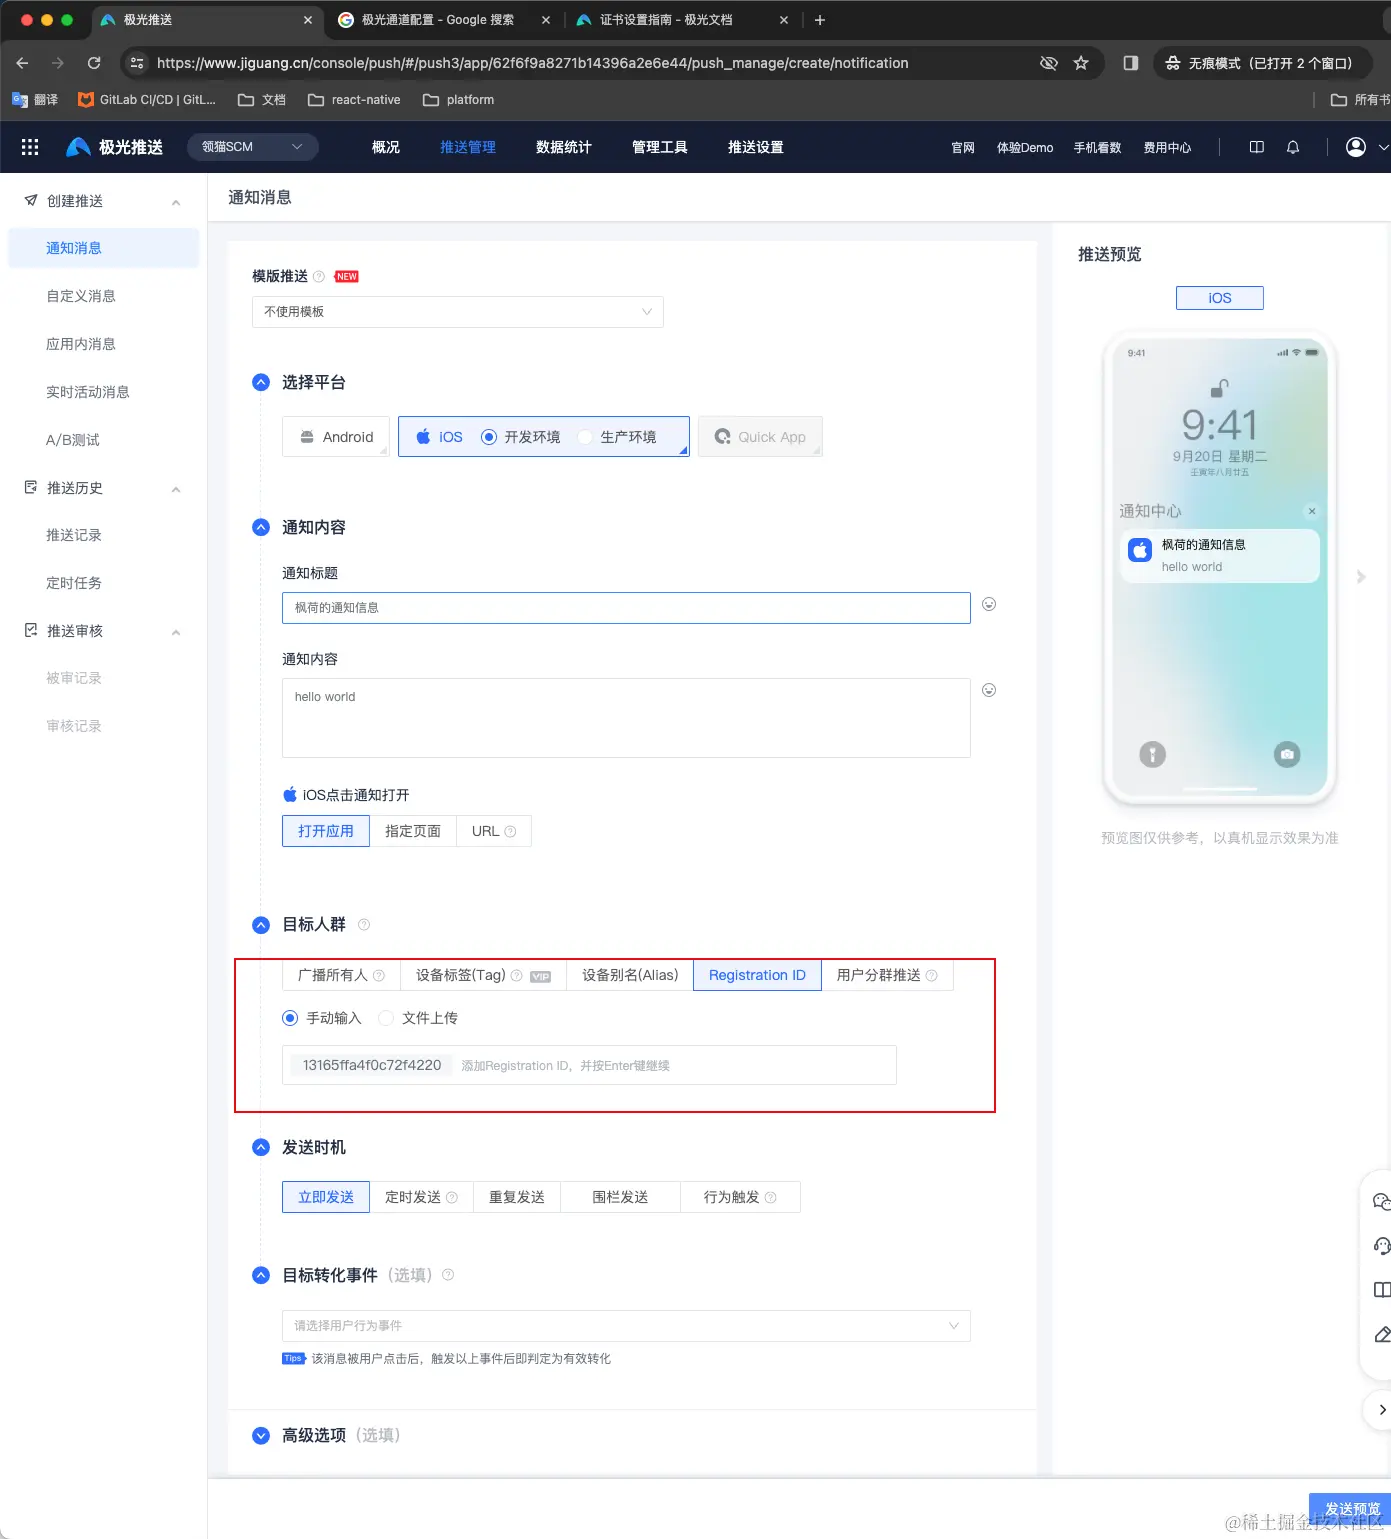Toggle the Quick App platform option
This screenshot has height=1539, width=1391.
coord(760,437)
